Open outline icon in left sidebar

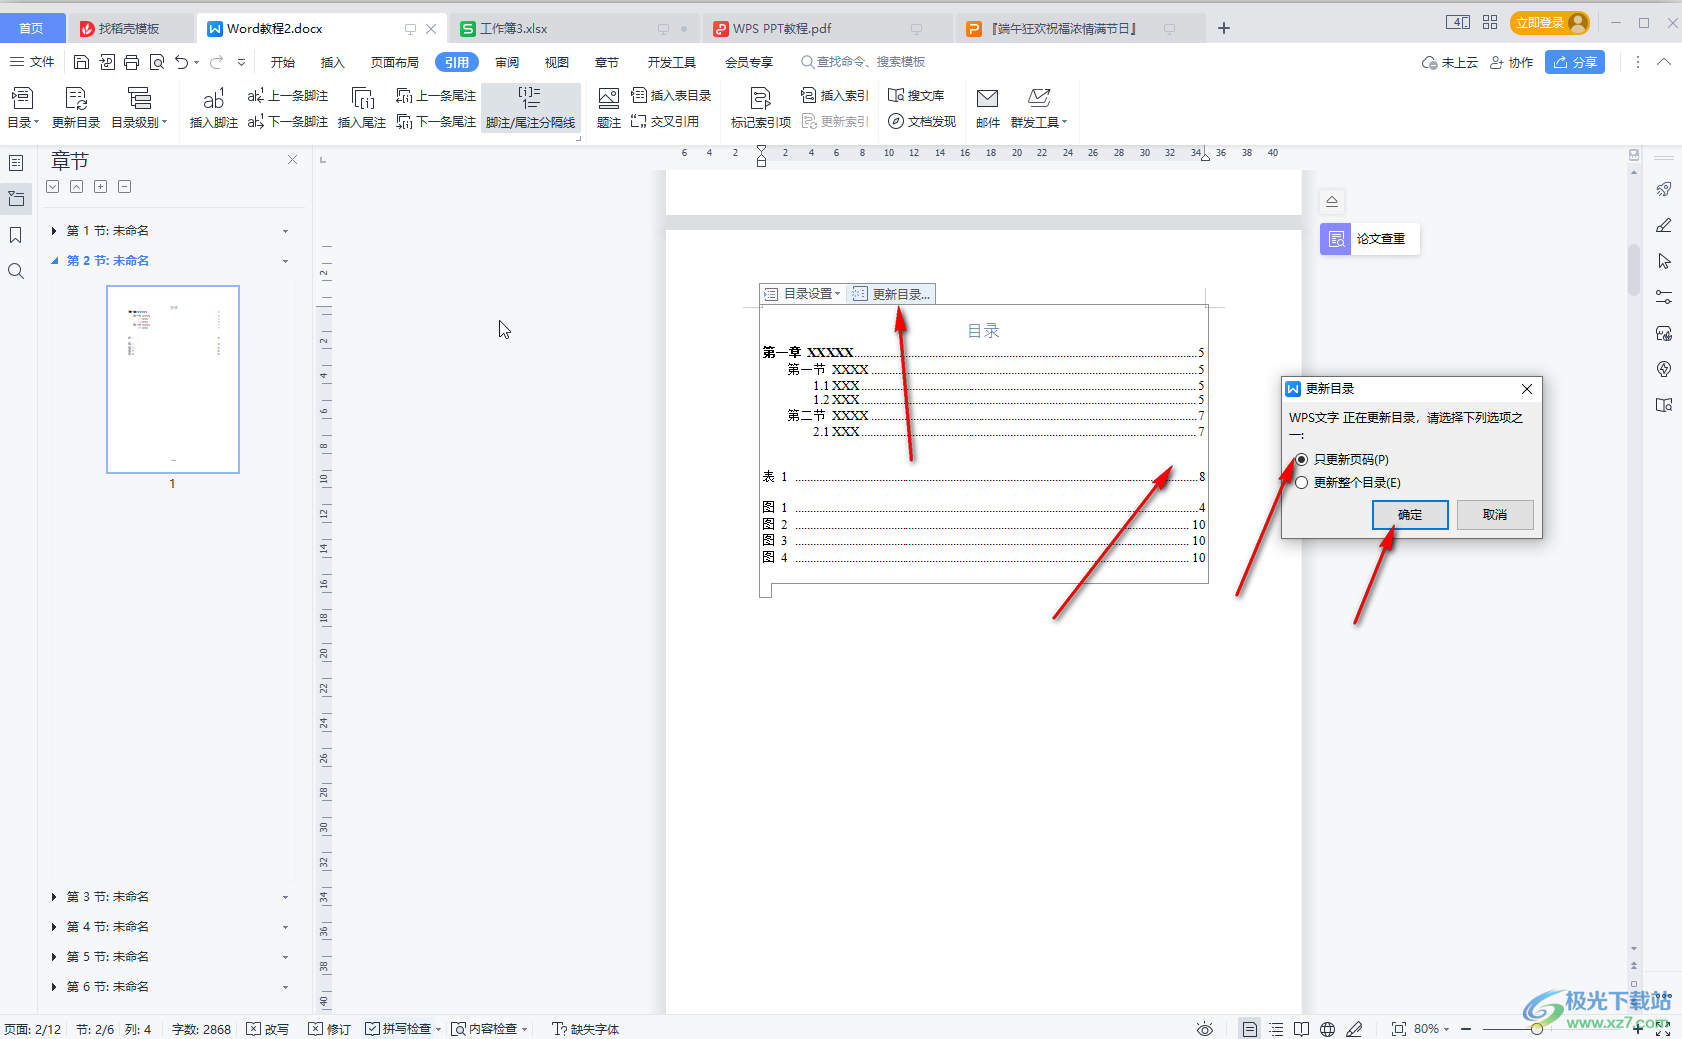pos(16,163)
